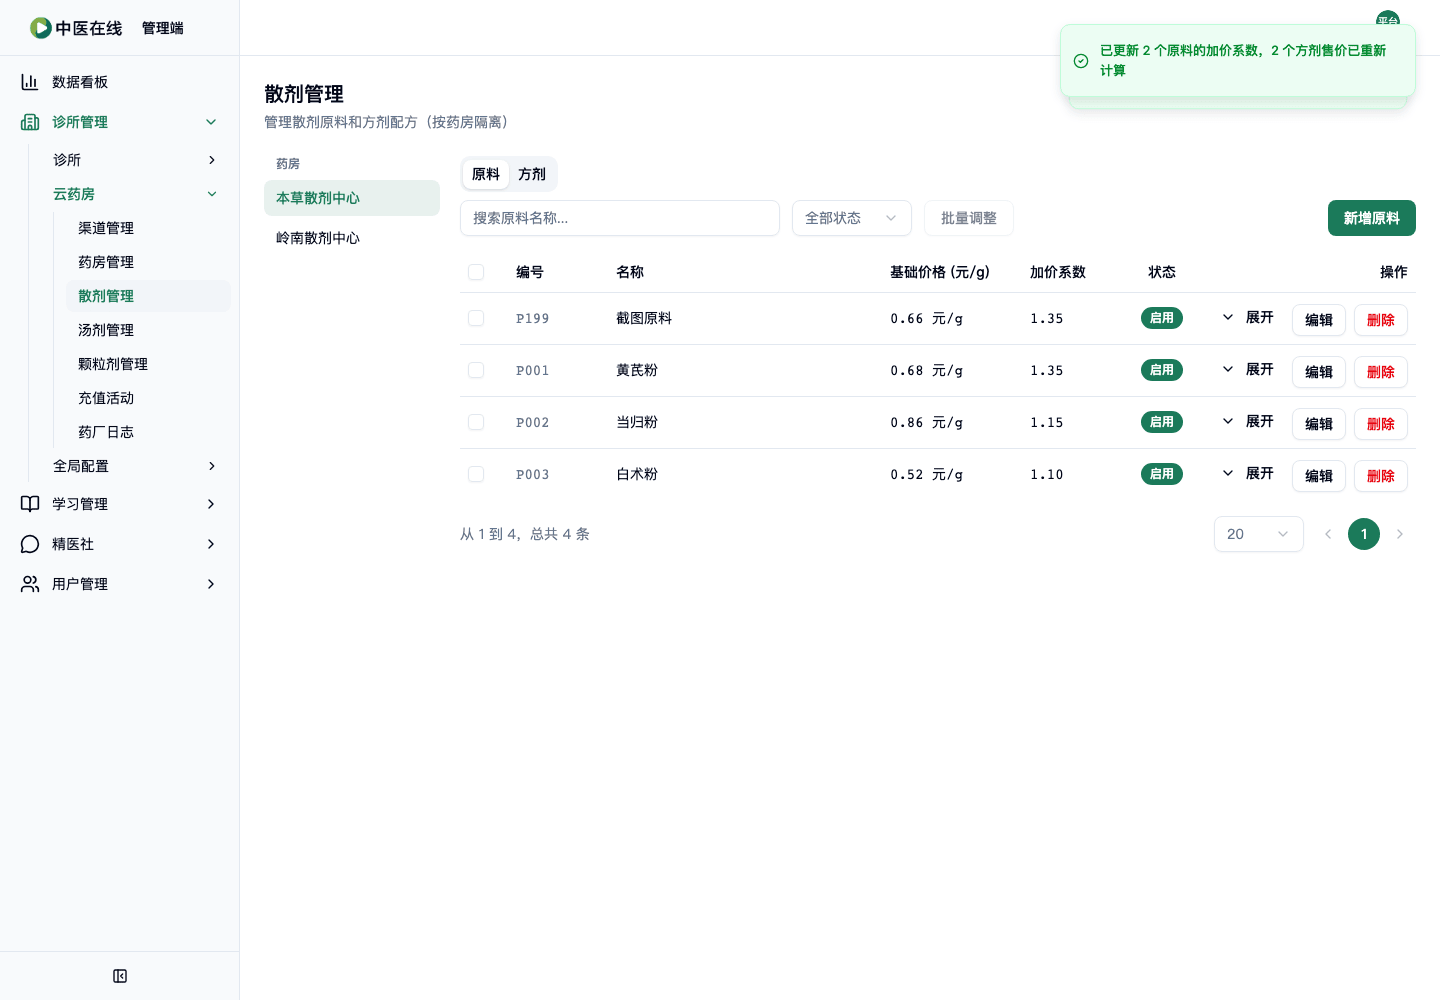Edit the 截图原料 row

click(x=1319, y=320)
